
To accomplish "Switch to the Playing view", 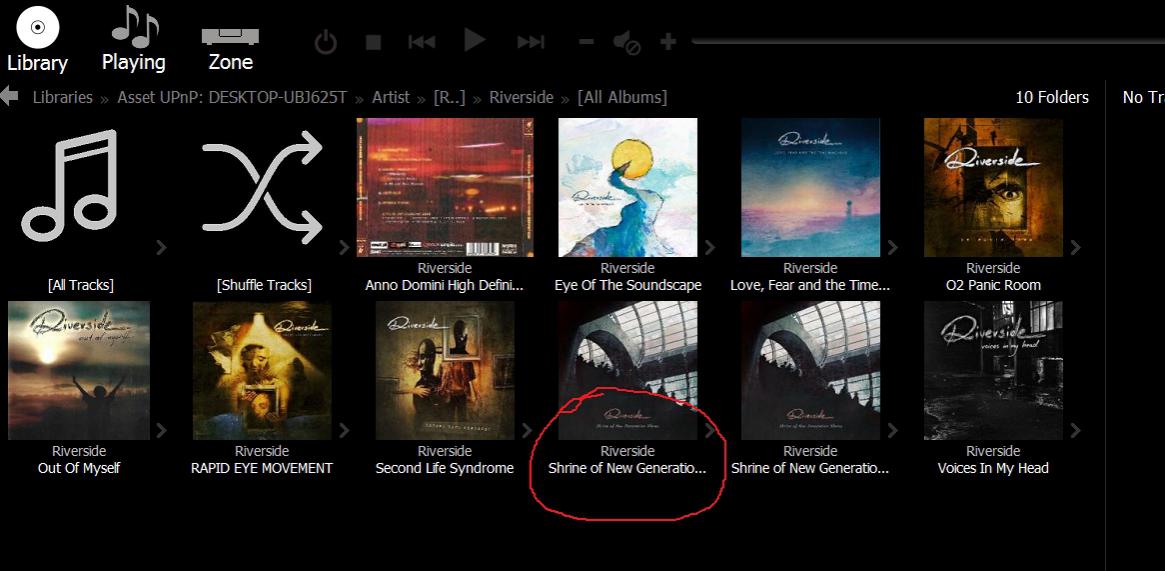I will coord(133,41).
